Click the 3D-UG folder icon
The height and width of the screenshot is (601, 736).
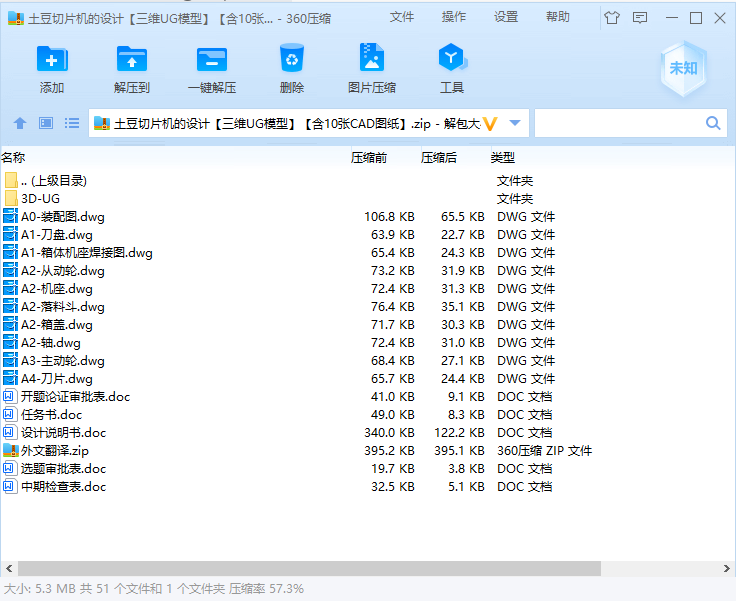click(11, 198)
